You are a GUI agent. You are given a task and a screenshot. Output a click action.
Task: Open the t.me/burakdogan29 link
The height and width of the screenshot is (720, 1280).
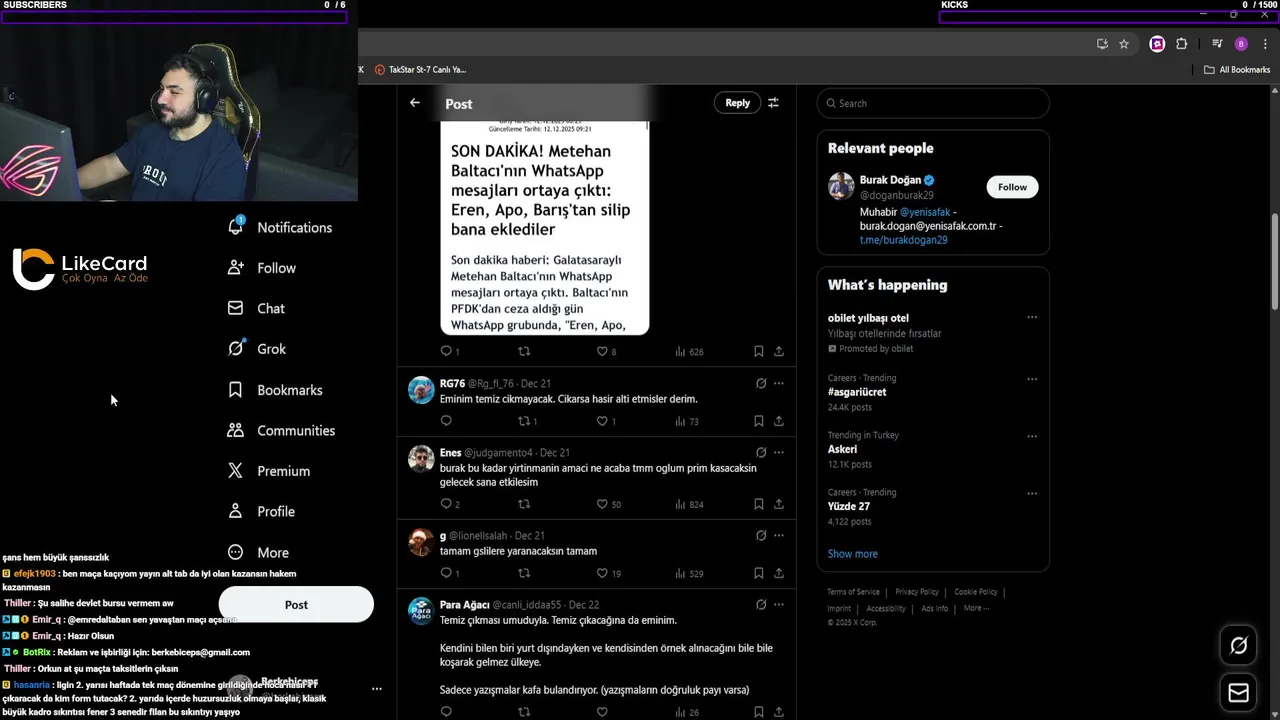click(903, 240)
